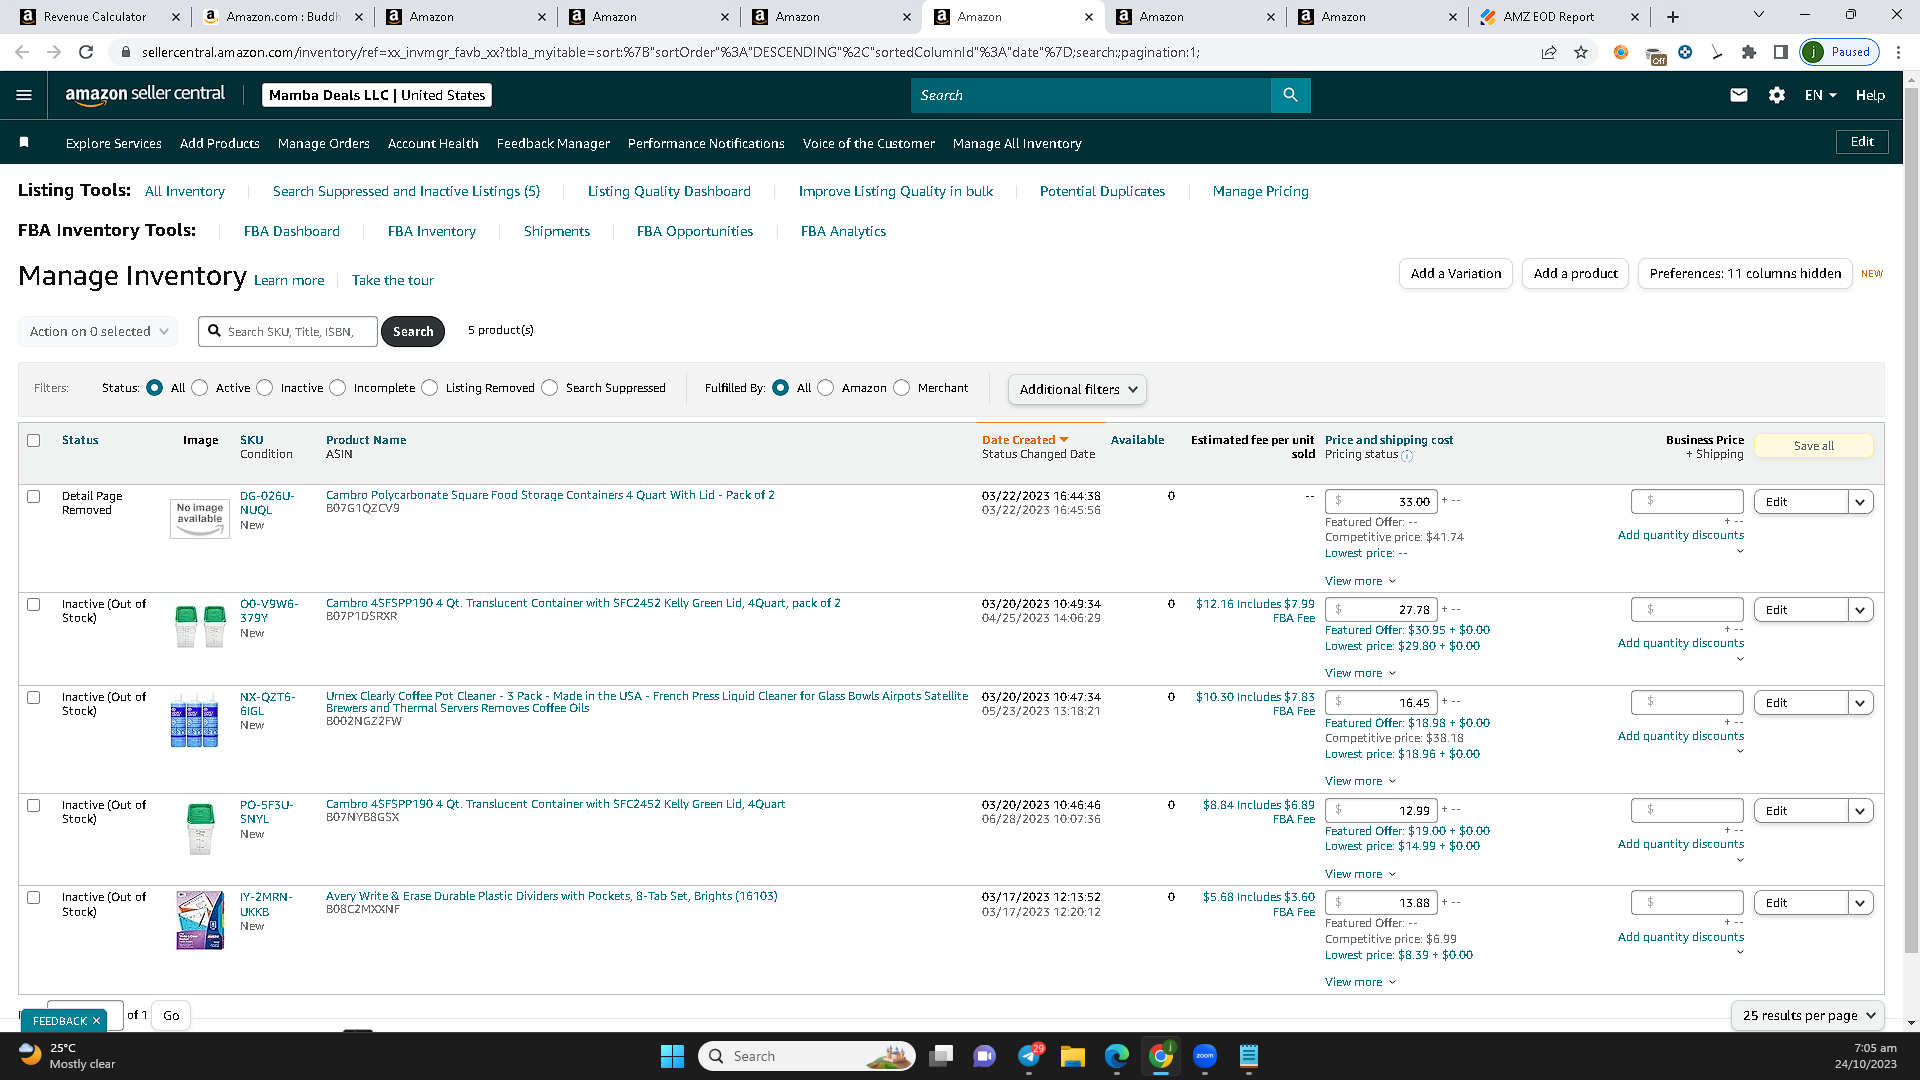The image size is (1920, 1080).
Task: Go back with the browser back arrow
Action: point(22,52)
